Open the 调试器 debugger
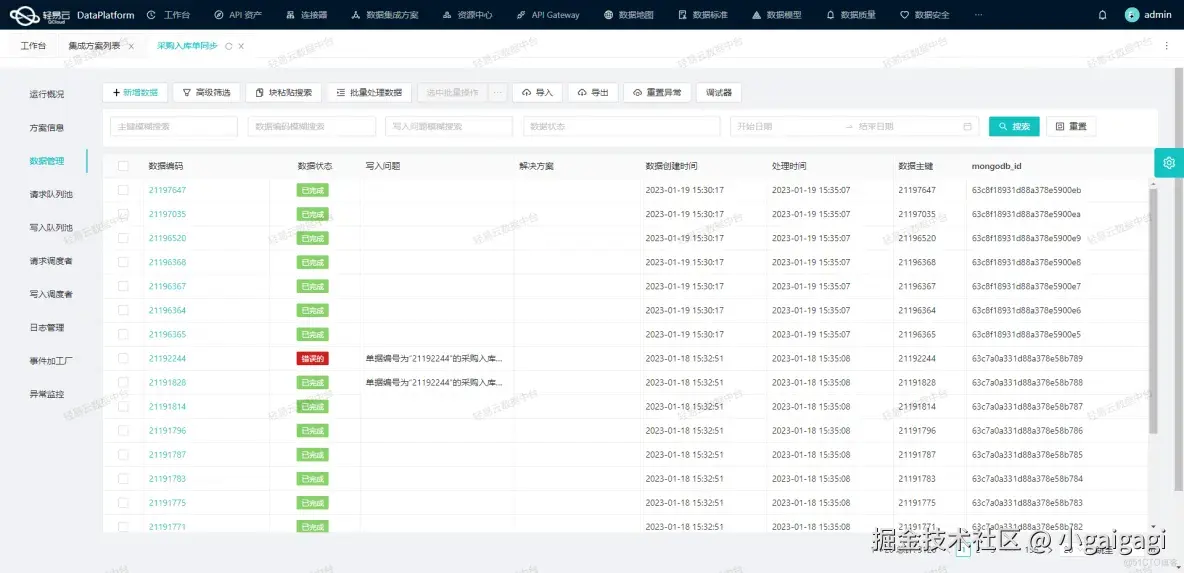Viewport: 1184px width, 573px height. [718, 92]
